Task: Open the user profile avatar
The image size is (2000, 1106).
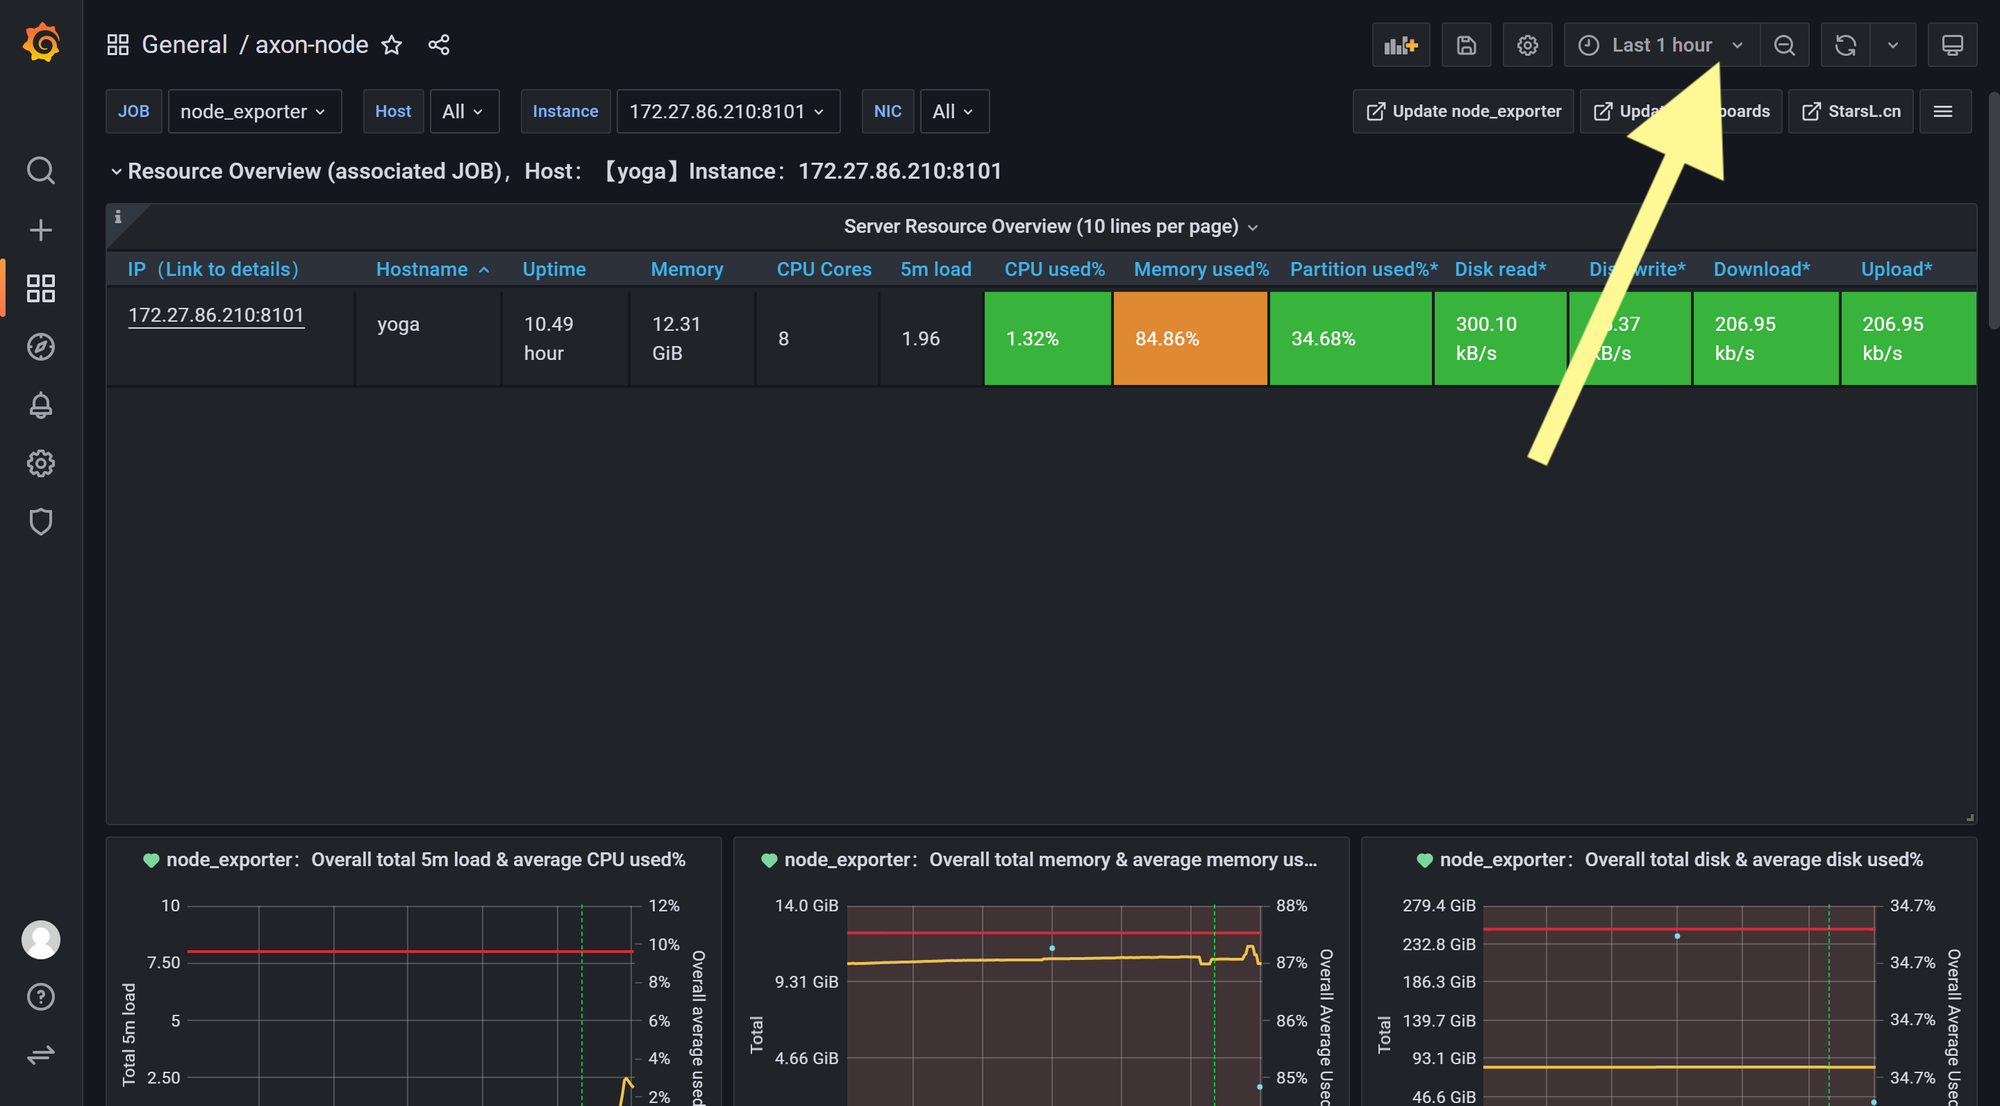Action: pos(41,940)
